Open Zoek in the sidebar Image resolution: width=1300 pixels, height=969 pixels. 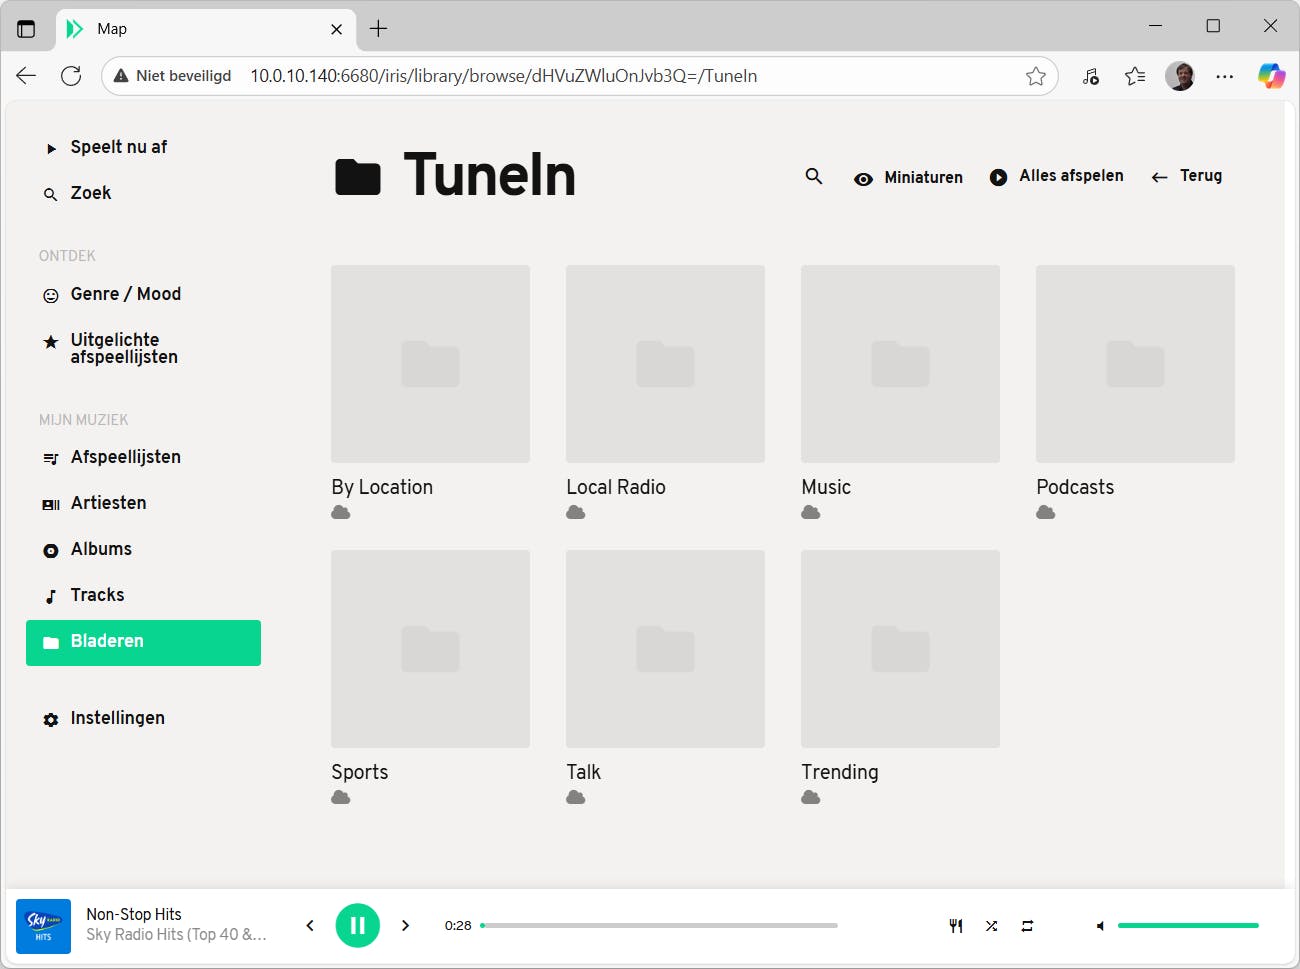90,193
